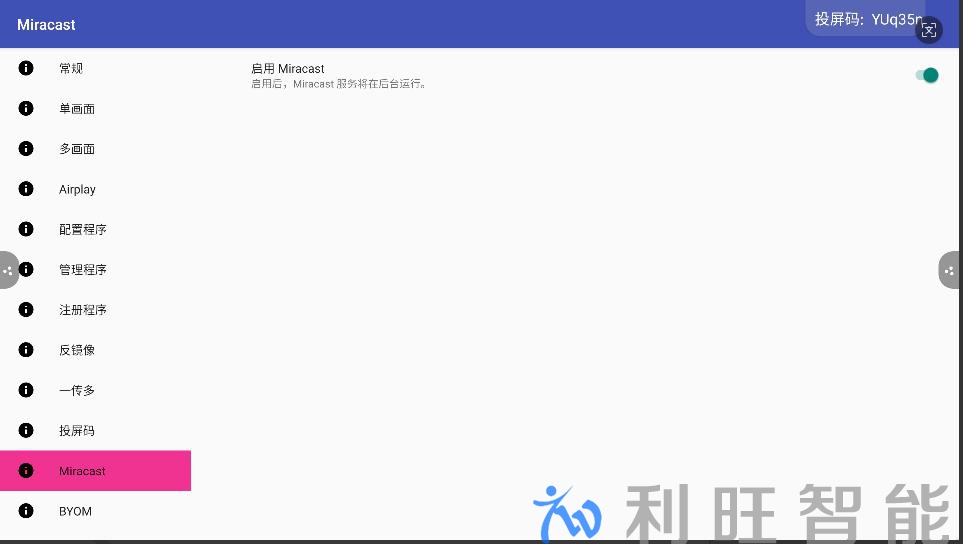This screenshot has height=544, width=963.
Task: Go to the Airplay settings
Action: [95, 189]
